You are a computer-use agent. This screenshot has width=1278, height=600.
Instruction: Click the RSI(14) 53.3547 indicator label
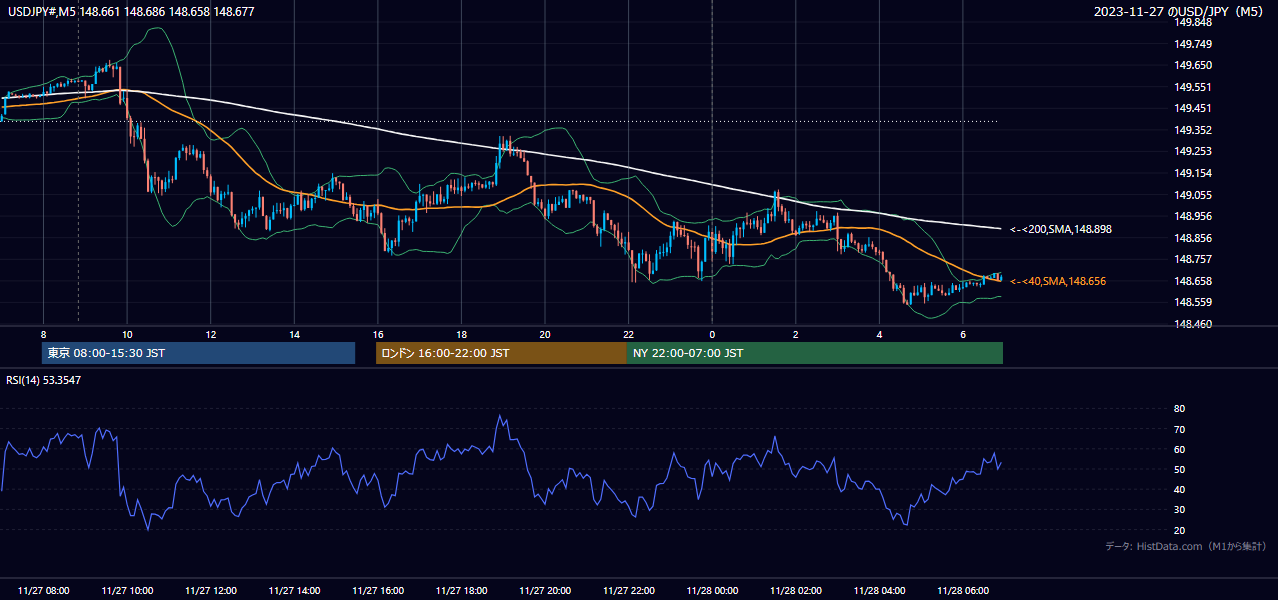click(x=44, y=380)
